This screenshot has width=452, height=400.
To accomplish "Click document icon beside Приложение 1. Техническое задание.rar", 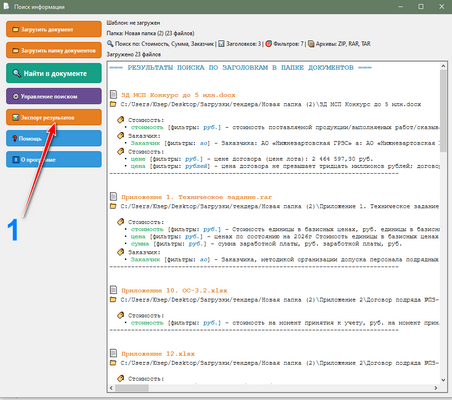I will tap(113, 196).
